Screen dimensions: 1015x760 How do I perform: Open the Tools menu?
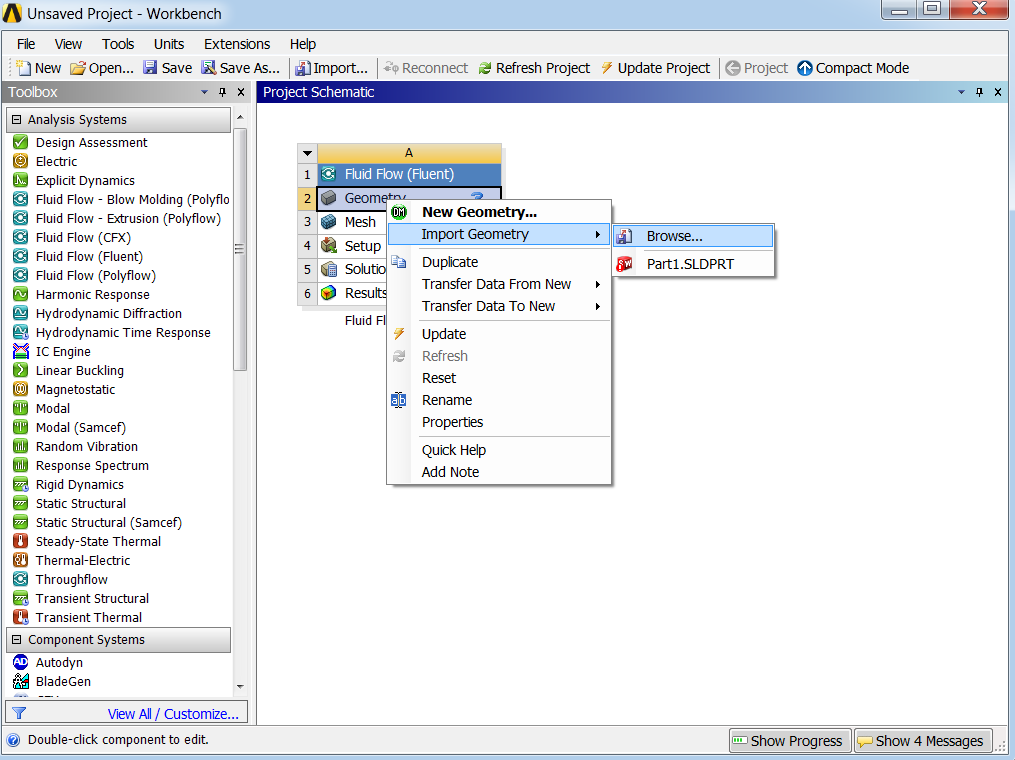(x=118, y=44)
